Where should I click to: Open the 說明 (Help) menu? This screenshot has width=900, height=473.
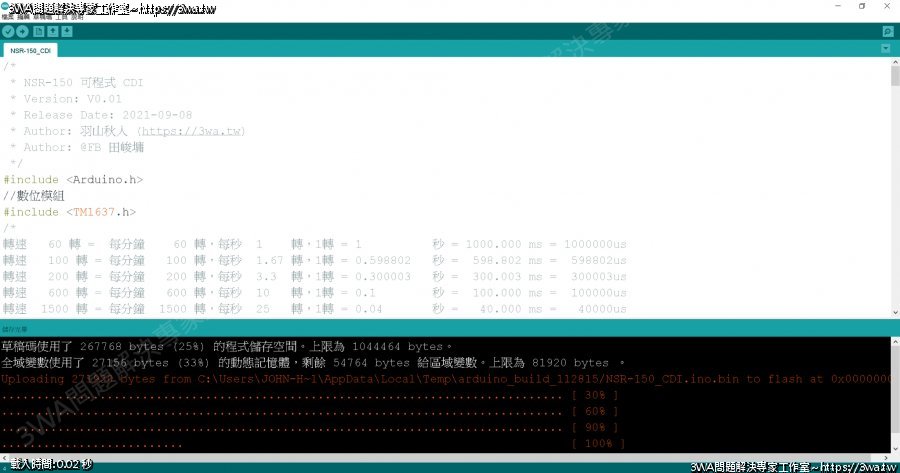pos(77,18)
